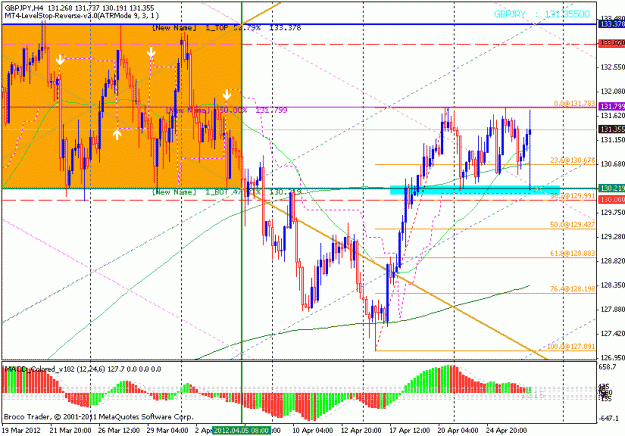Click the 658.7 MACD scale value
This screenshot has width=625, height=436.
[608, 367]
